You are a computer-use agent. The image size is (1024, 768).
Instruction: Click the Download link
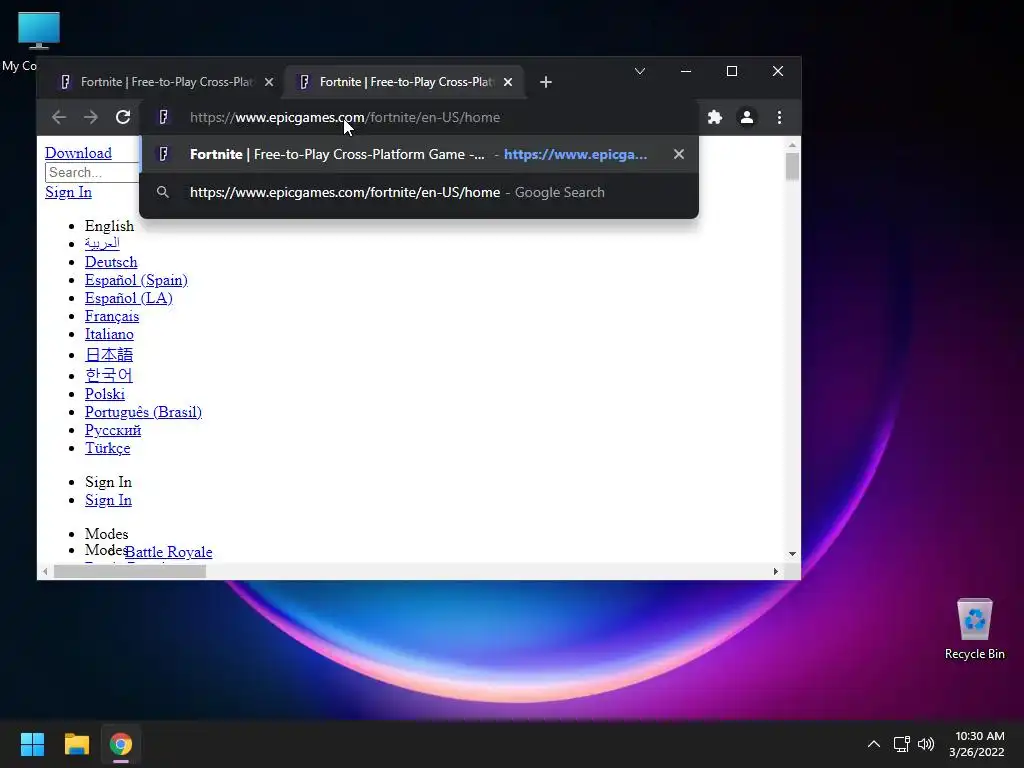[x=78, y=153]
